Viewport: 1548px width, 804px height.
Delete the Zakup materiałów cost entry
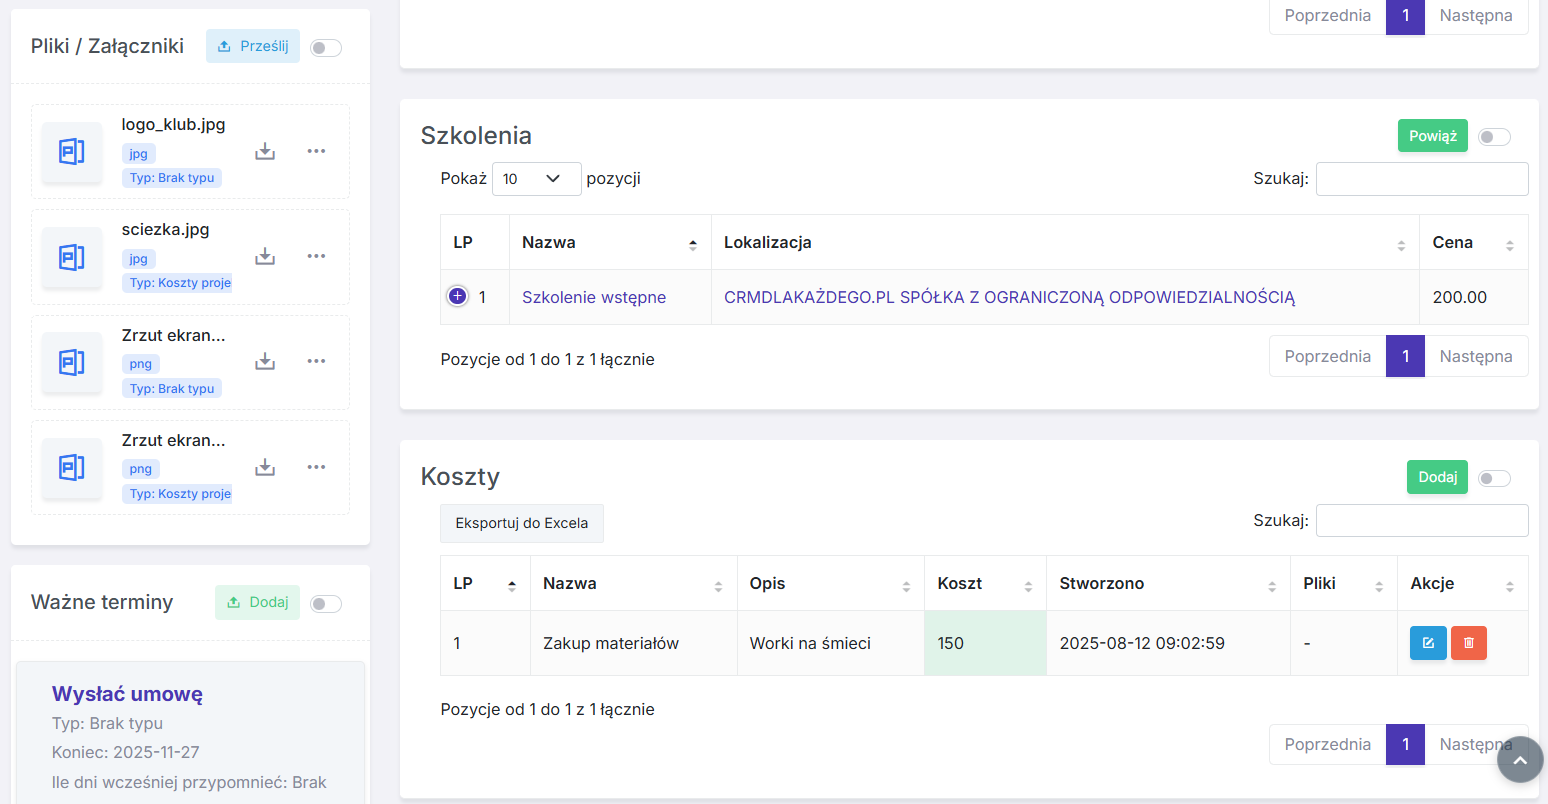click(1469, 643)
